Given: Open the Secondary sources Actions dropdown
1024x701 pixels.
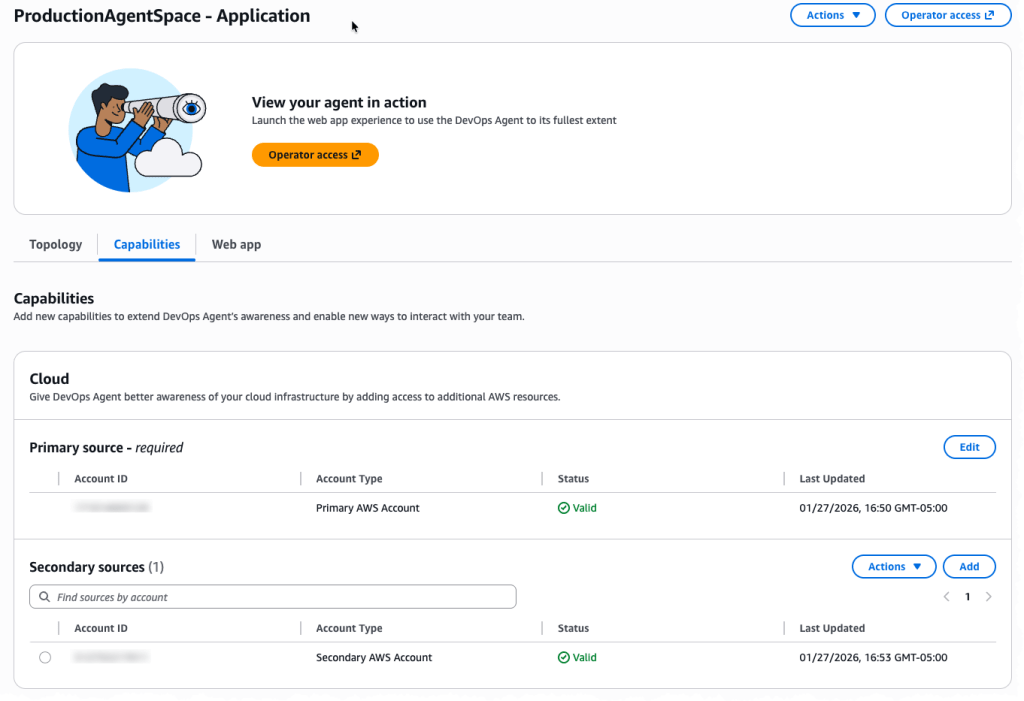Looking at the screenshot, I should (893, 567).
